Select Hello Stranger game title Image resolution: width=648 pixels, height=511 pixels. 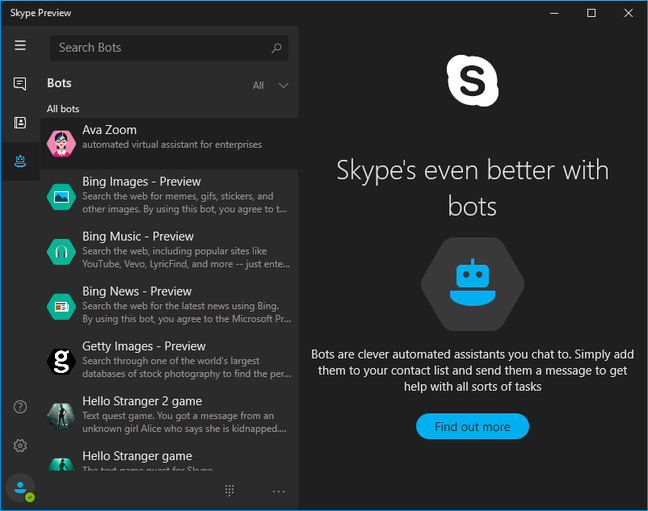(137, 456)
